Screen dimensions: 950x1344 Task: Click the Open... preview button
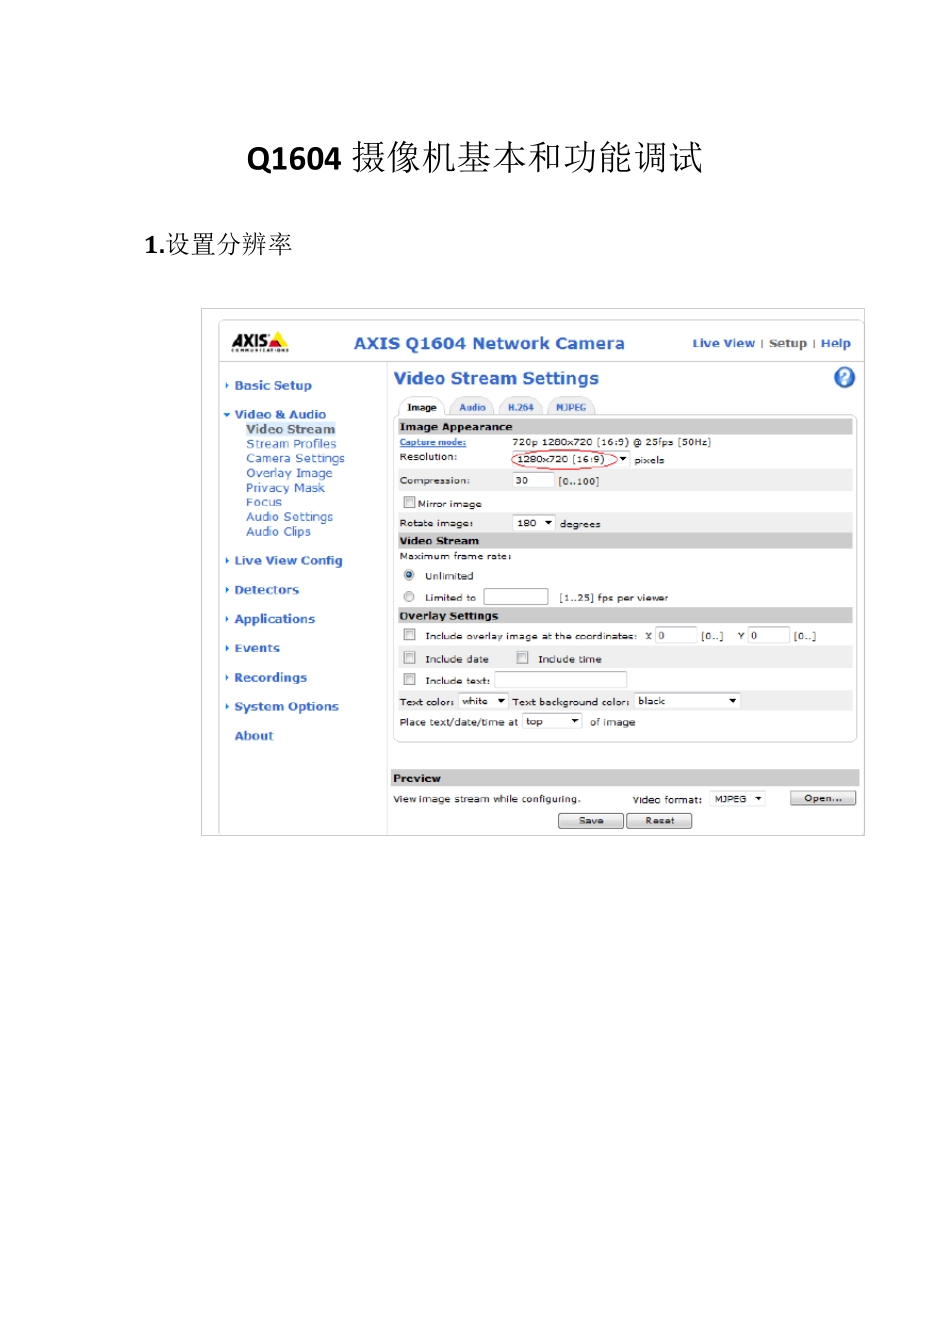(x=823, y=798)
